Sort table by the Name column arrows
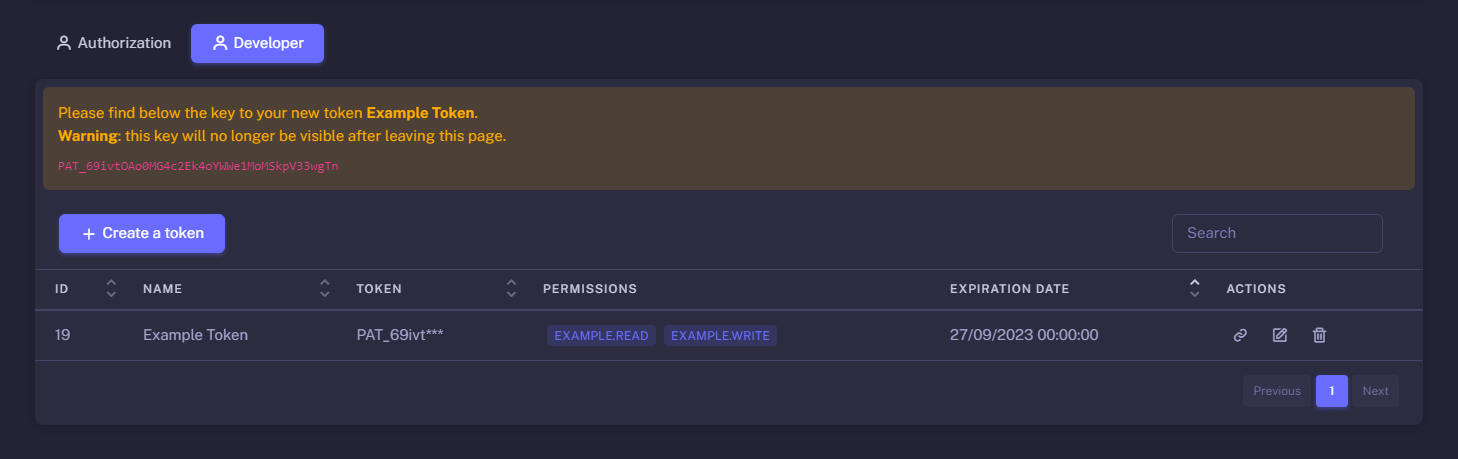 (324, 289)
